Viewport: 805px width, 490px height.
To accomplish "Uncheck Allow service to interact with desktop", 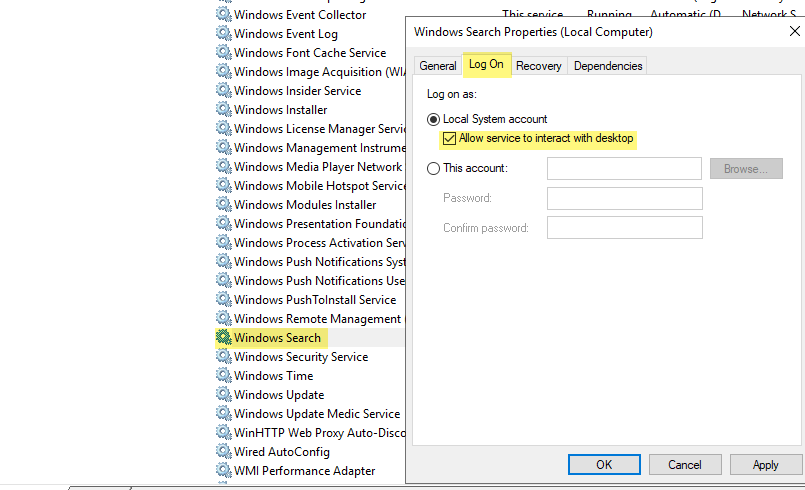I will 449,139.
